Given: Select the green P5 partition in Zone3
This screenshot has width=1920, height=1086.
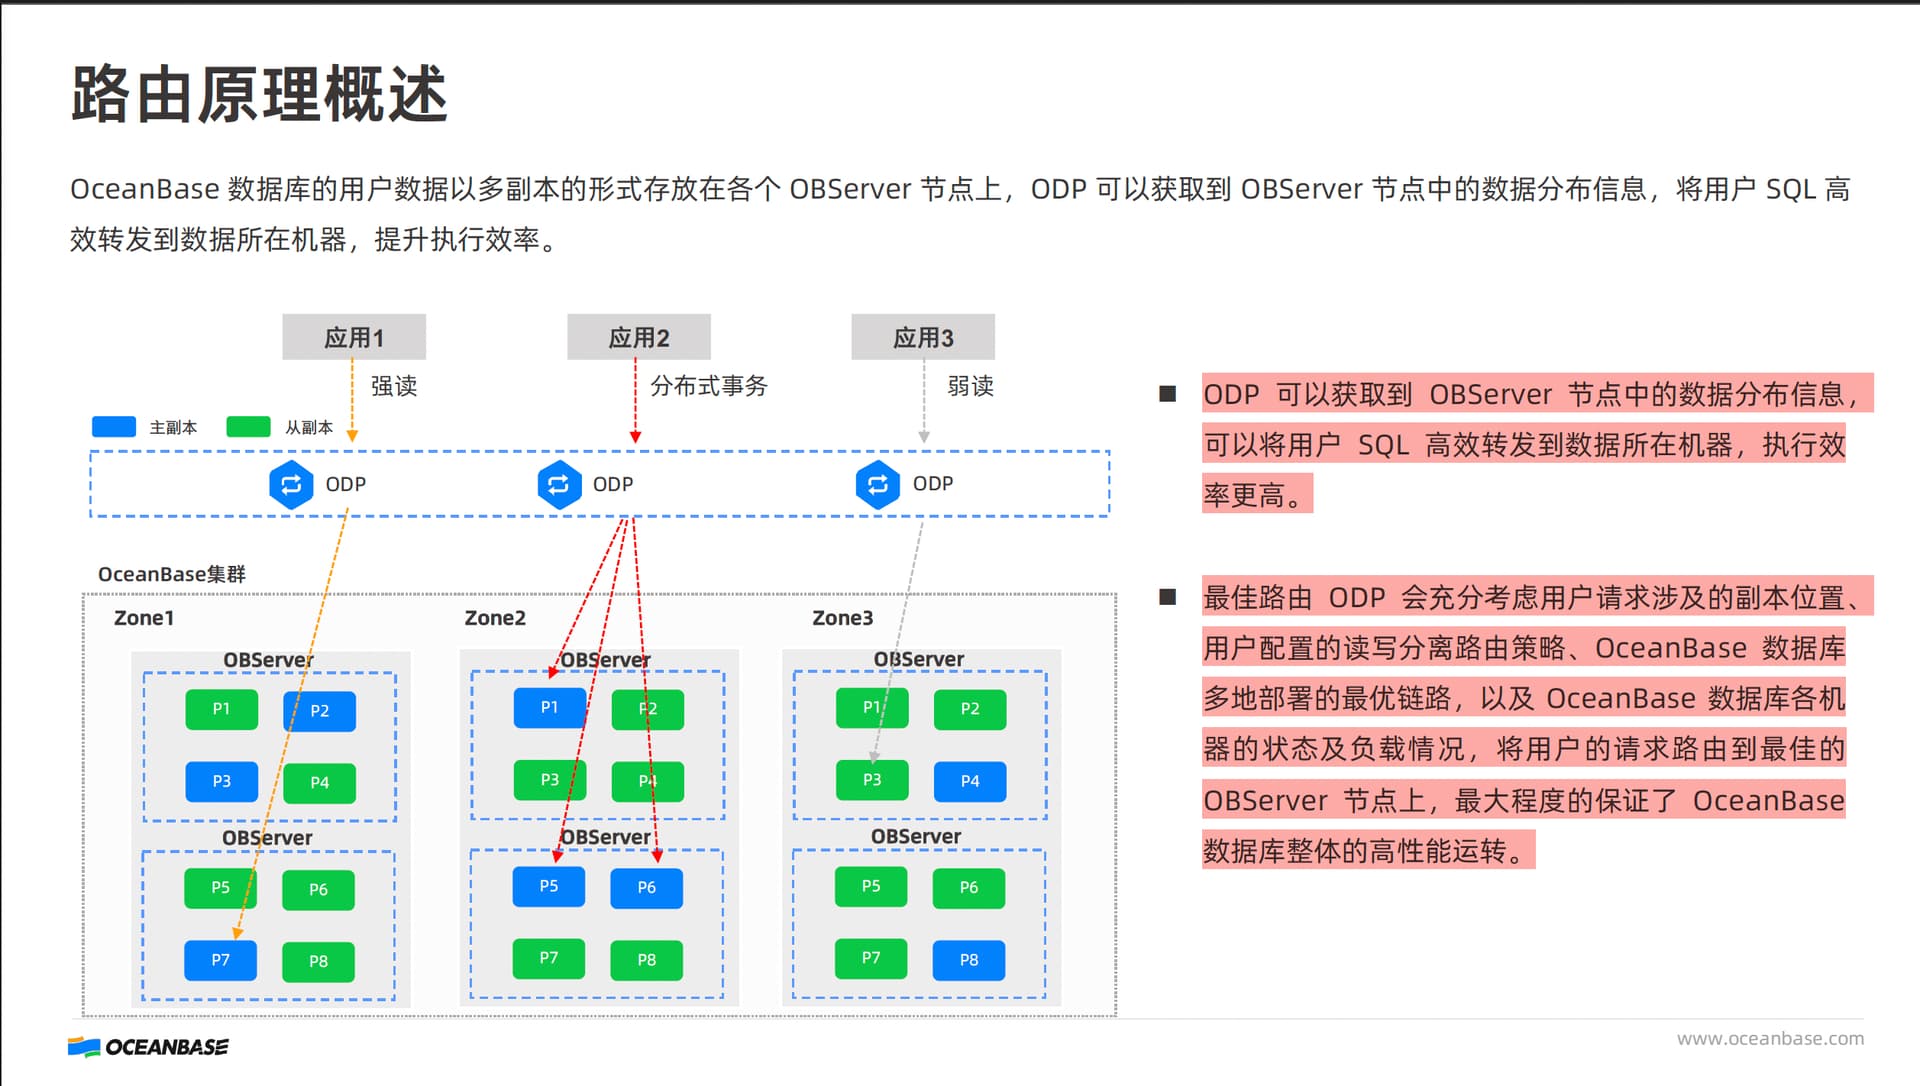Looking at the screenshot, I should 871,886.
